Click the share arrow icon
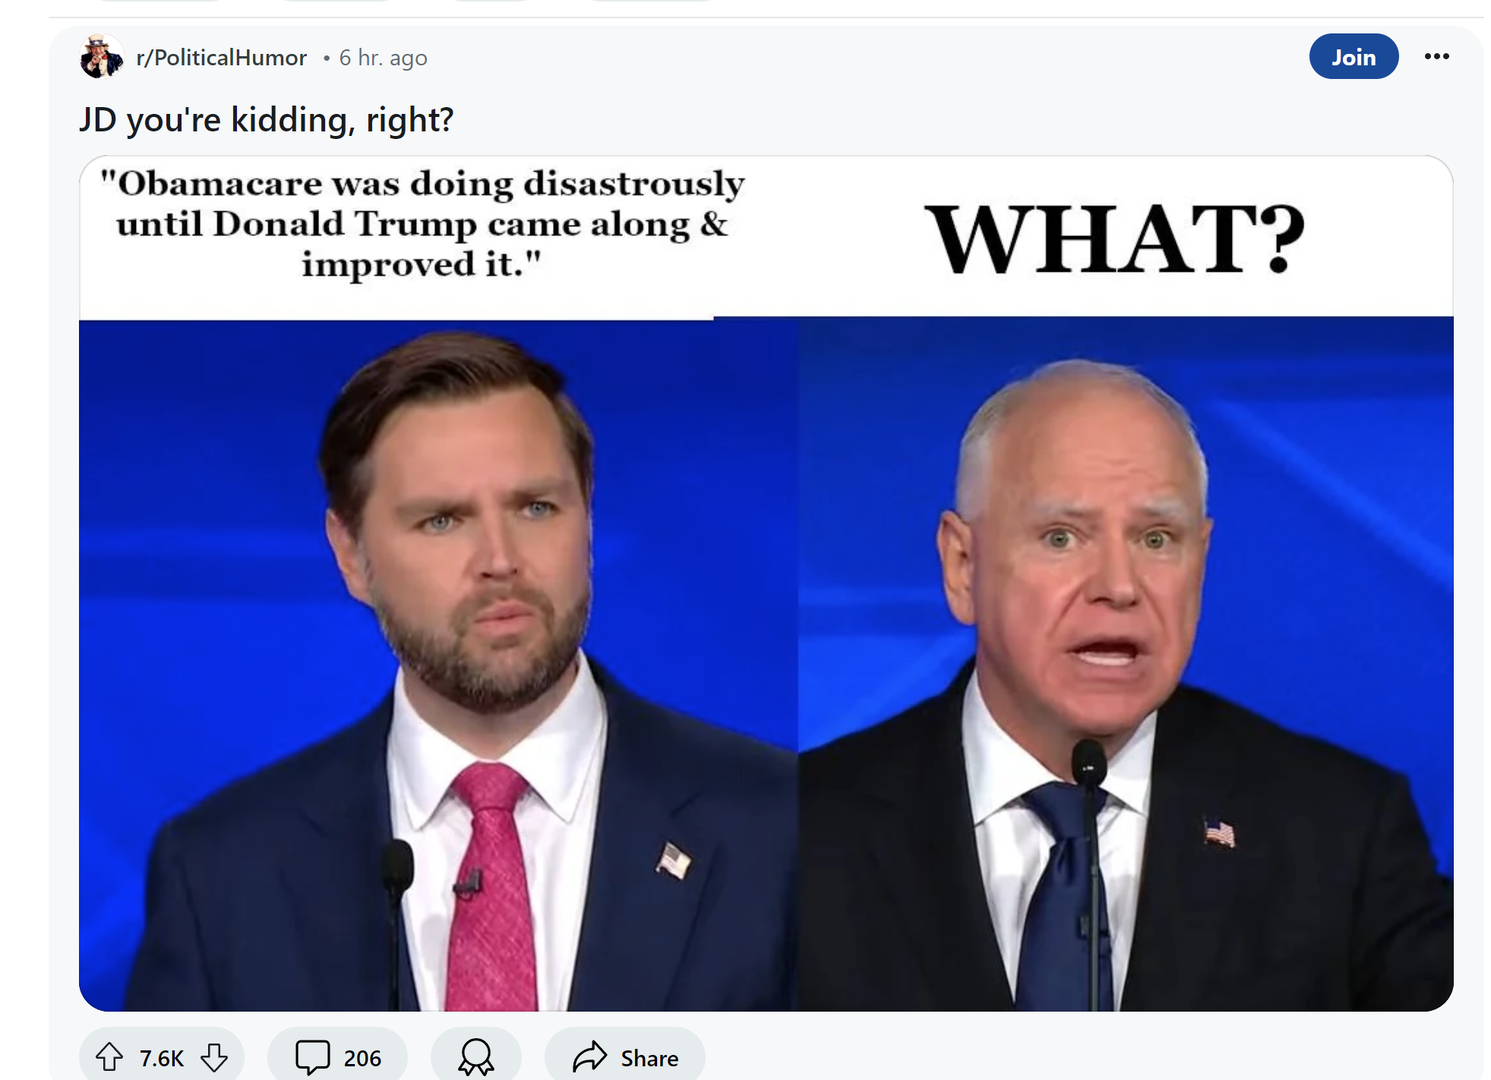Viewport: 1491px width, 1080px height. [590, 1057]
